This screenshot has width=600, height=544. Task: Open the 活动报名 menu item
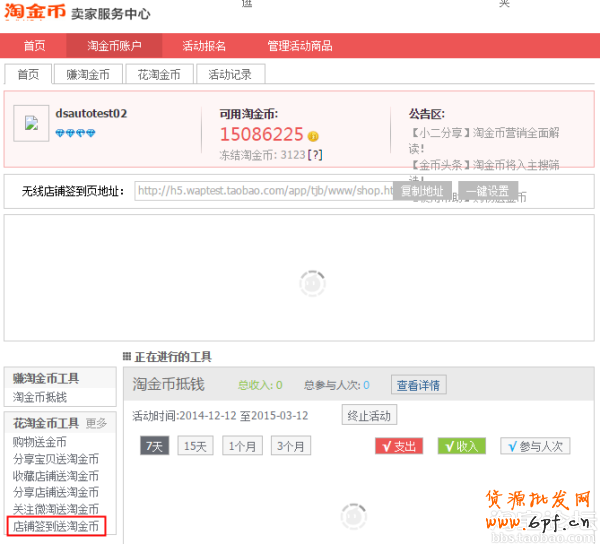pos(204,46)
